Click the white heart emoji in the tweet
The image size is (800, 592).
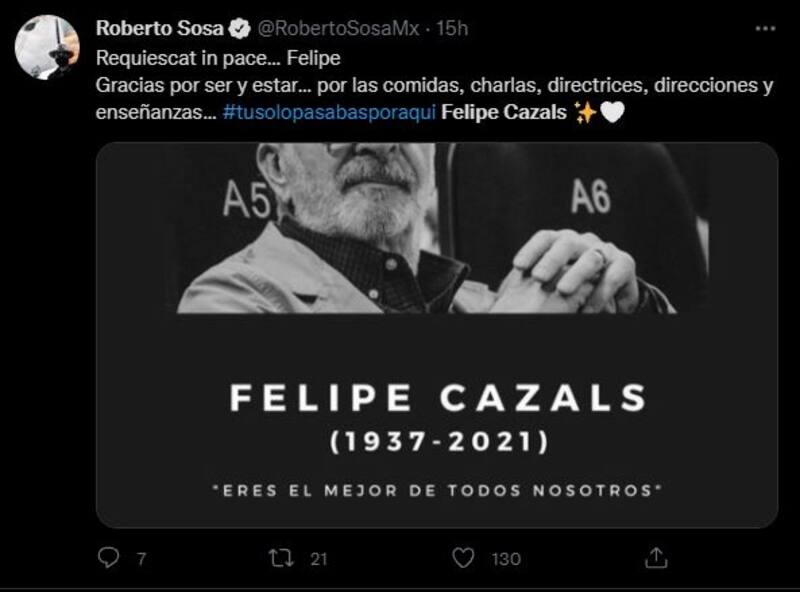(613, 113)
